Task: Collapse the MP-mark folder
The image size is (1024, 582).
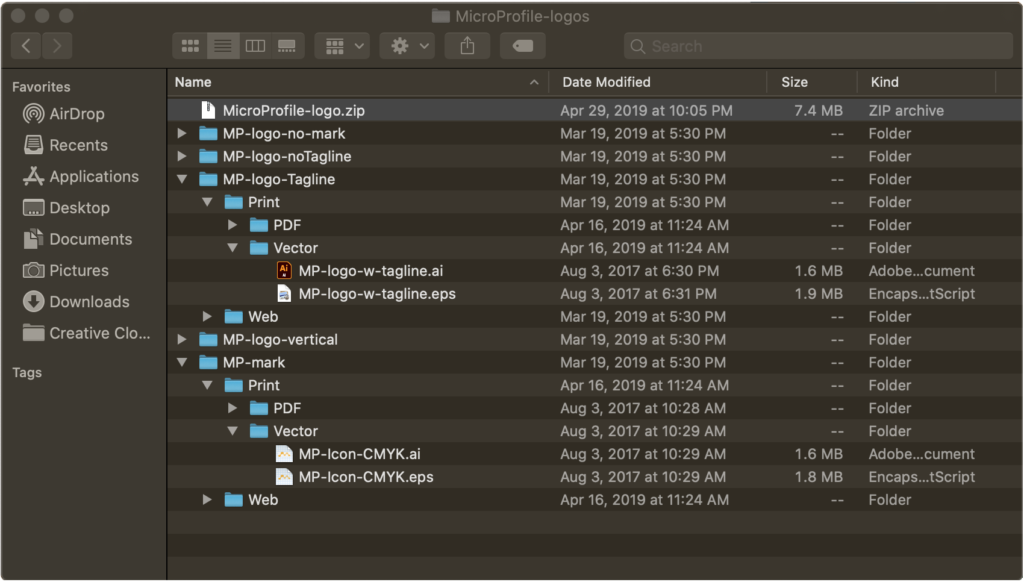Action: tap(181, 363)
